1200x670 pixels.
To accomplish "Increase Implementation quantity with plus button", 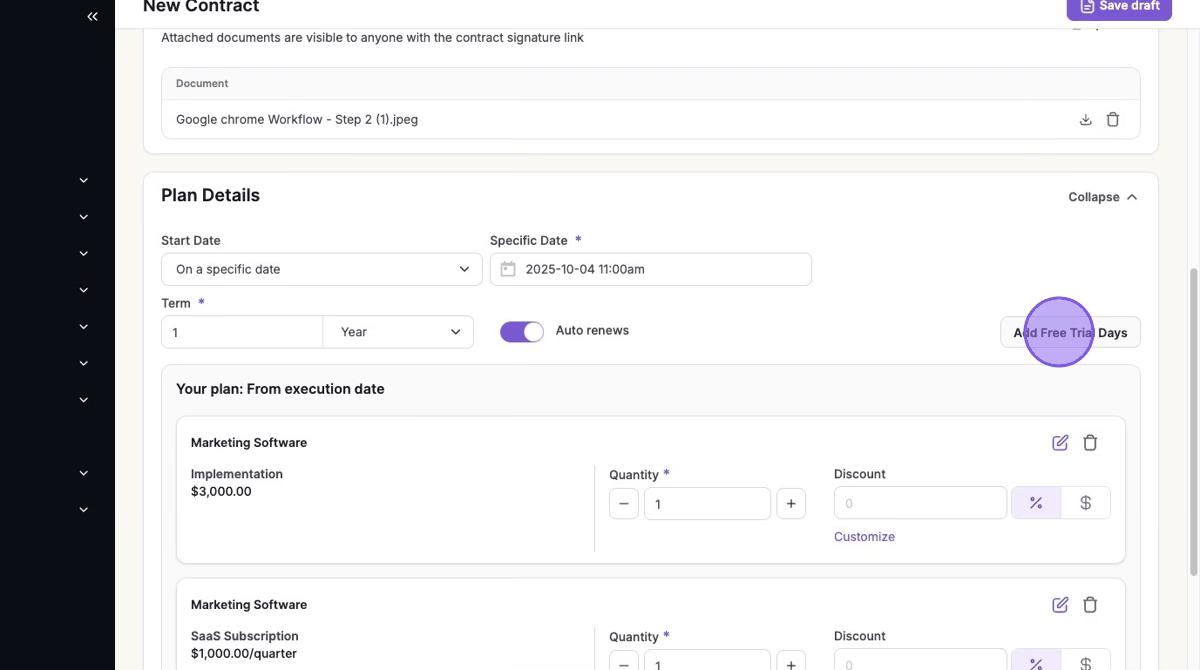I will coord(790,504).
